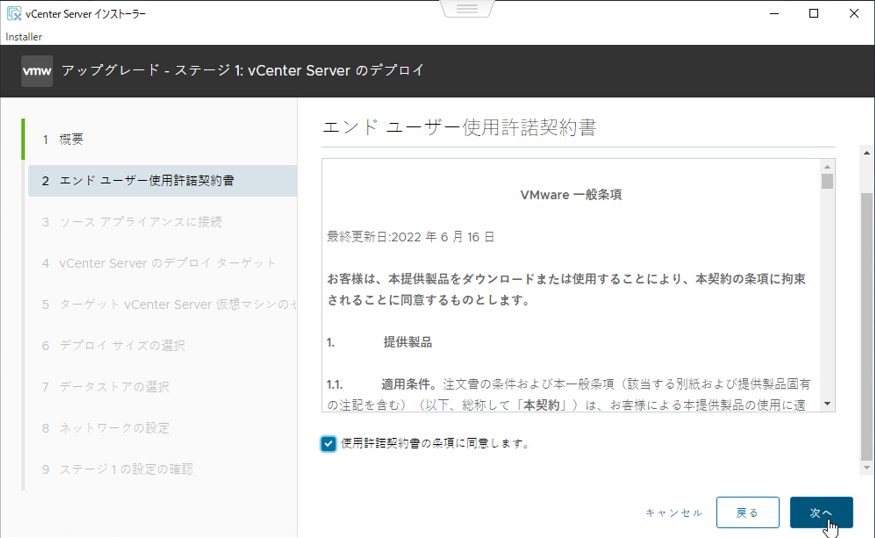The width and height of the screenshot is (875, 538).
Task: Click 使用許諾契約書の条項に同意します label
Action: pyautogui.click(x=435, y=444)
